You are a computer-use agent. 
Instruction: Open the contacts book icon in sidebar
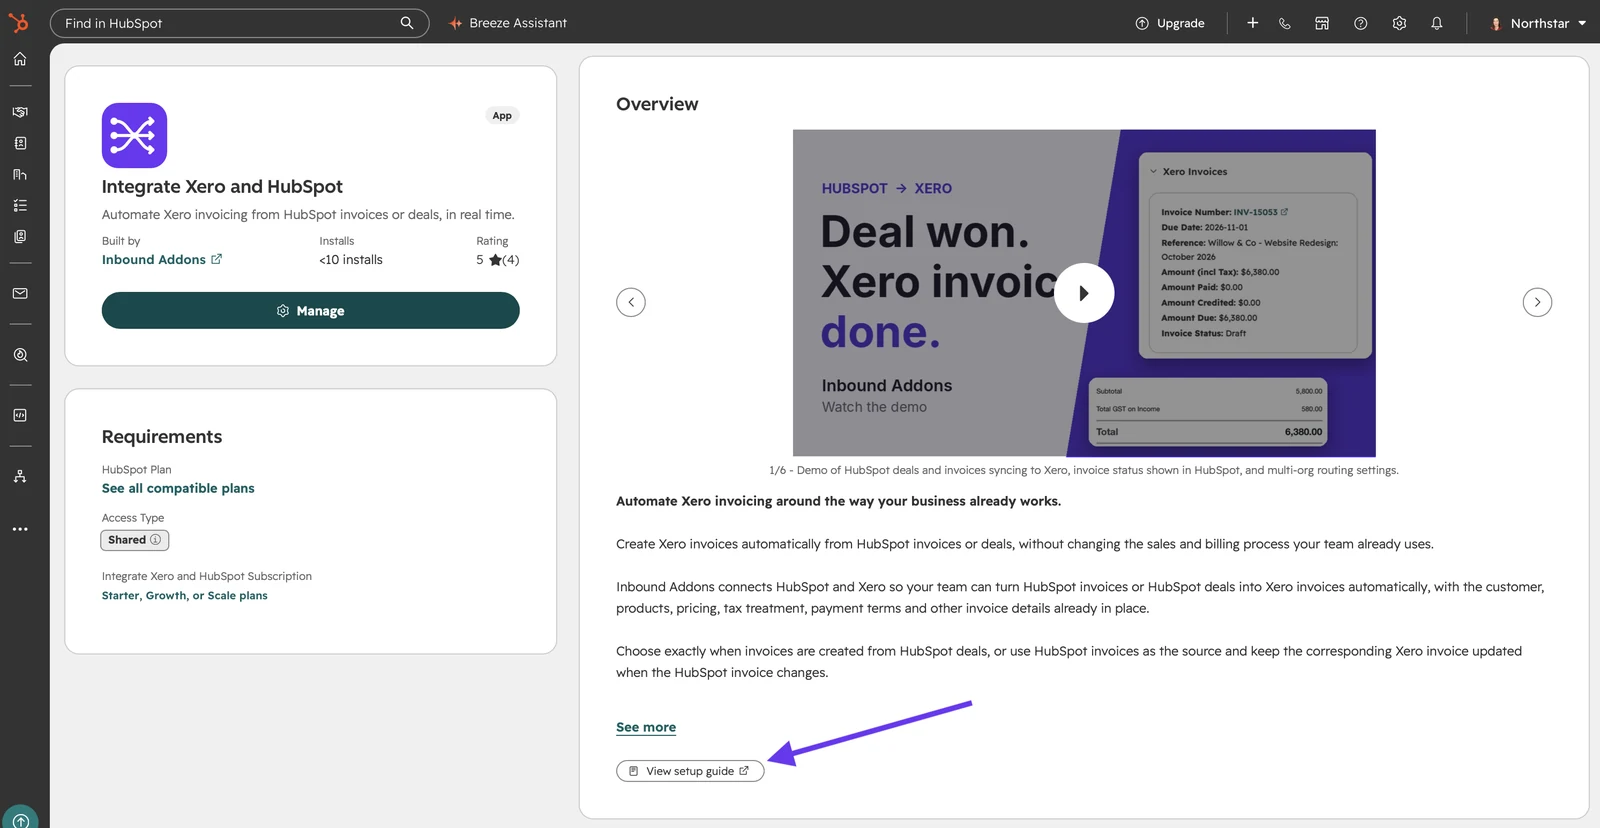pyautogui.click(x=20, y=143)
